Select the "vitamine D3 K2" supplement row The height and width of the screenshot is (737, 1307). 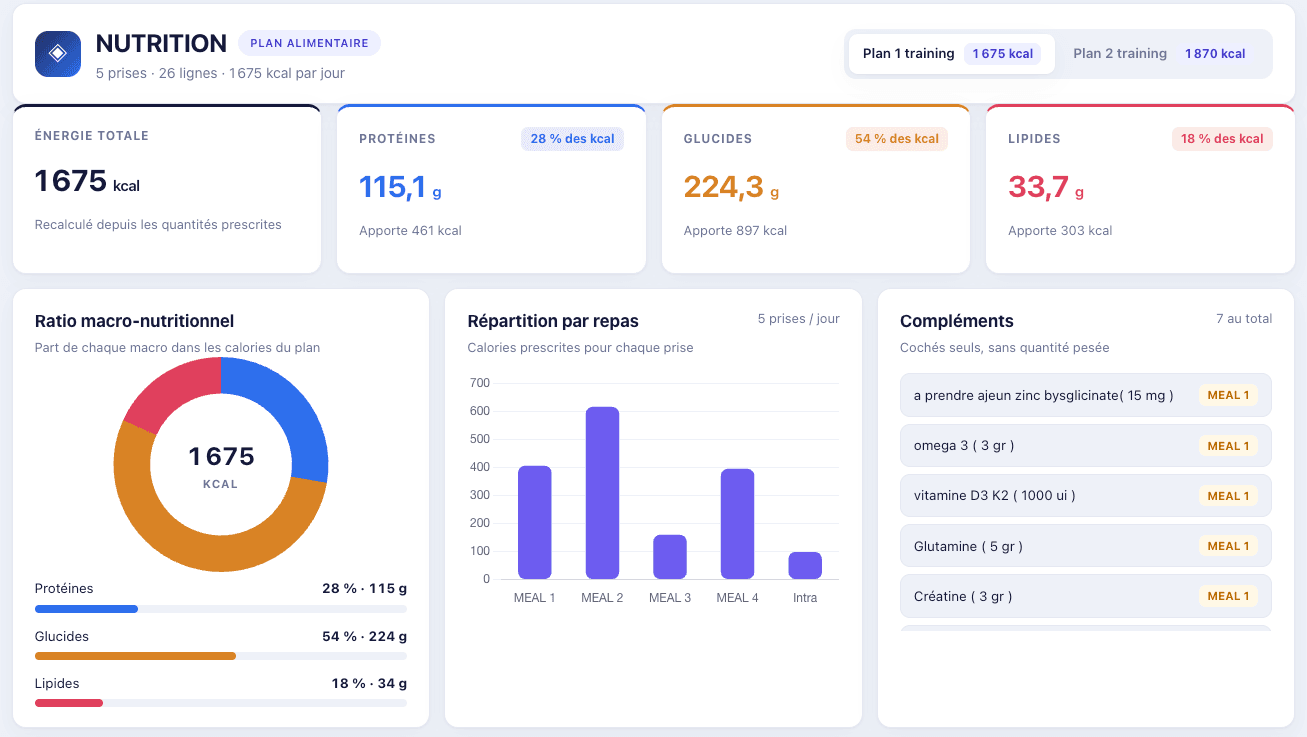point(1086,495)
